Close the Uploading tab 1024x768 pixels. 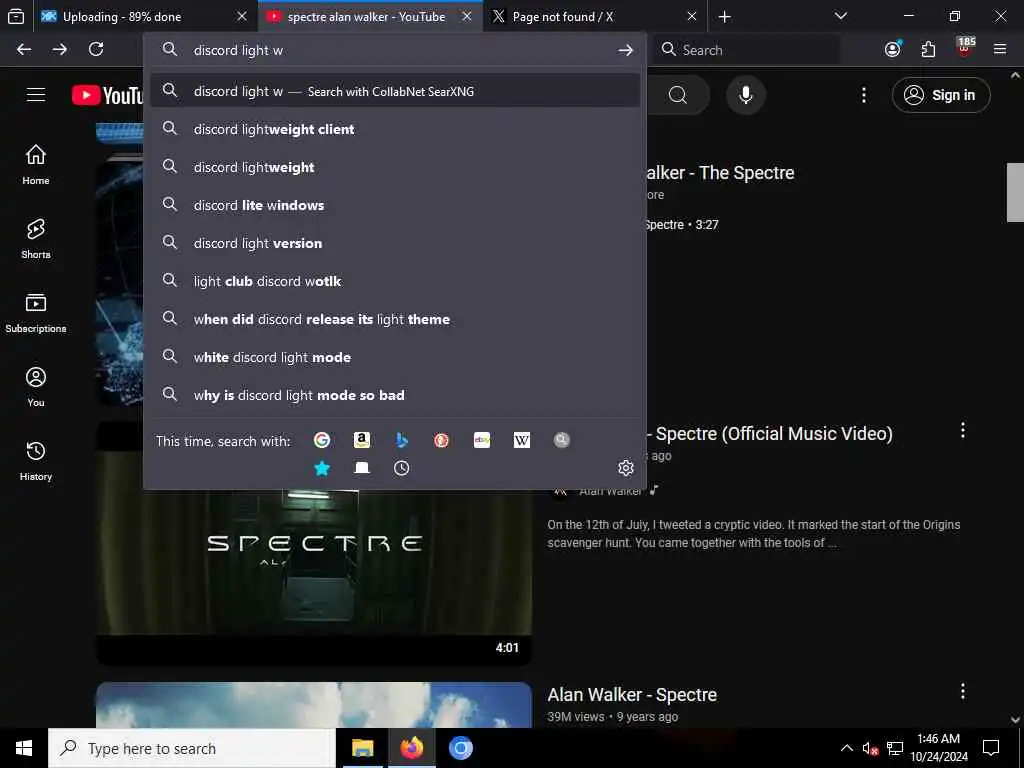[x=242, y=17]
